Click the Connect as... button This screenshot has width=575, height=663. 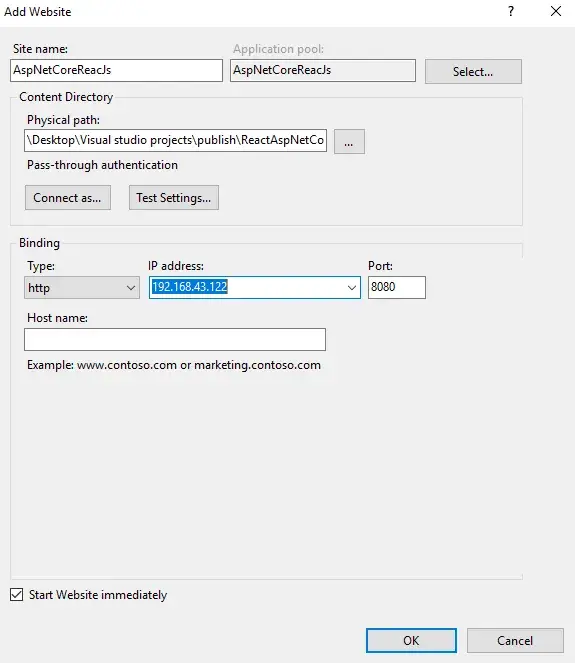click(x=68, y=197)
